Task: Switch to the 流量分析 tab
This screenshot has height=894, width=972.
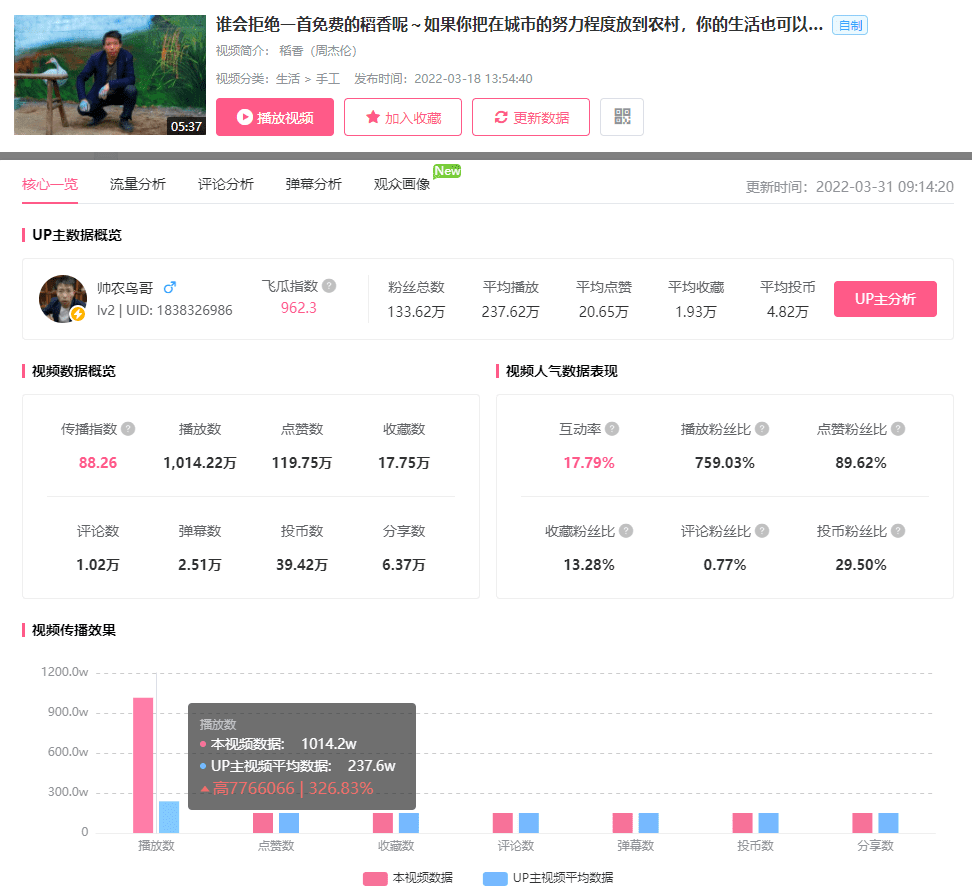Action: [138, 184]
